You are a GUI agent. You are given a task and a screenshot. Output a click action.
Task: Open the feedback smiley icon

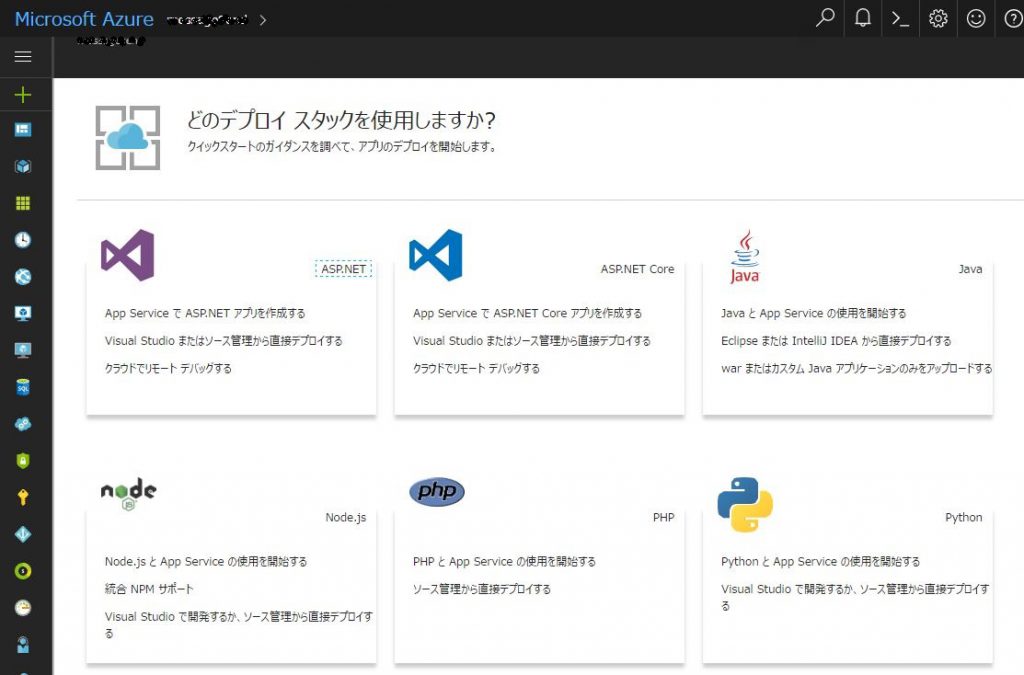(x=976, y=18)
